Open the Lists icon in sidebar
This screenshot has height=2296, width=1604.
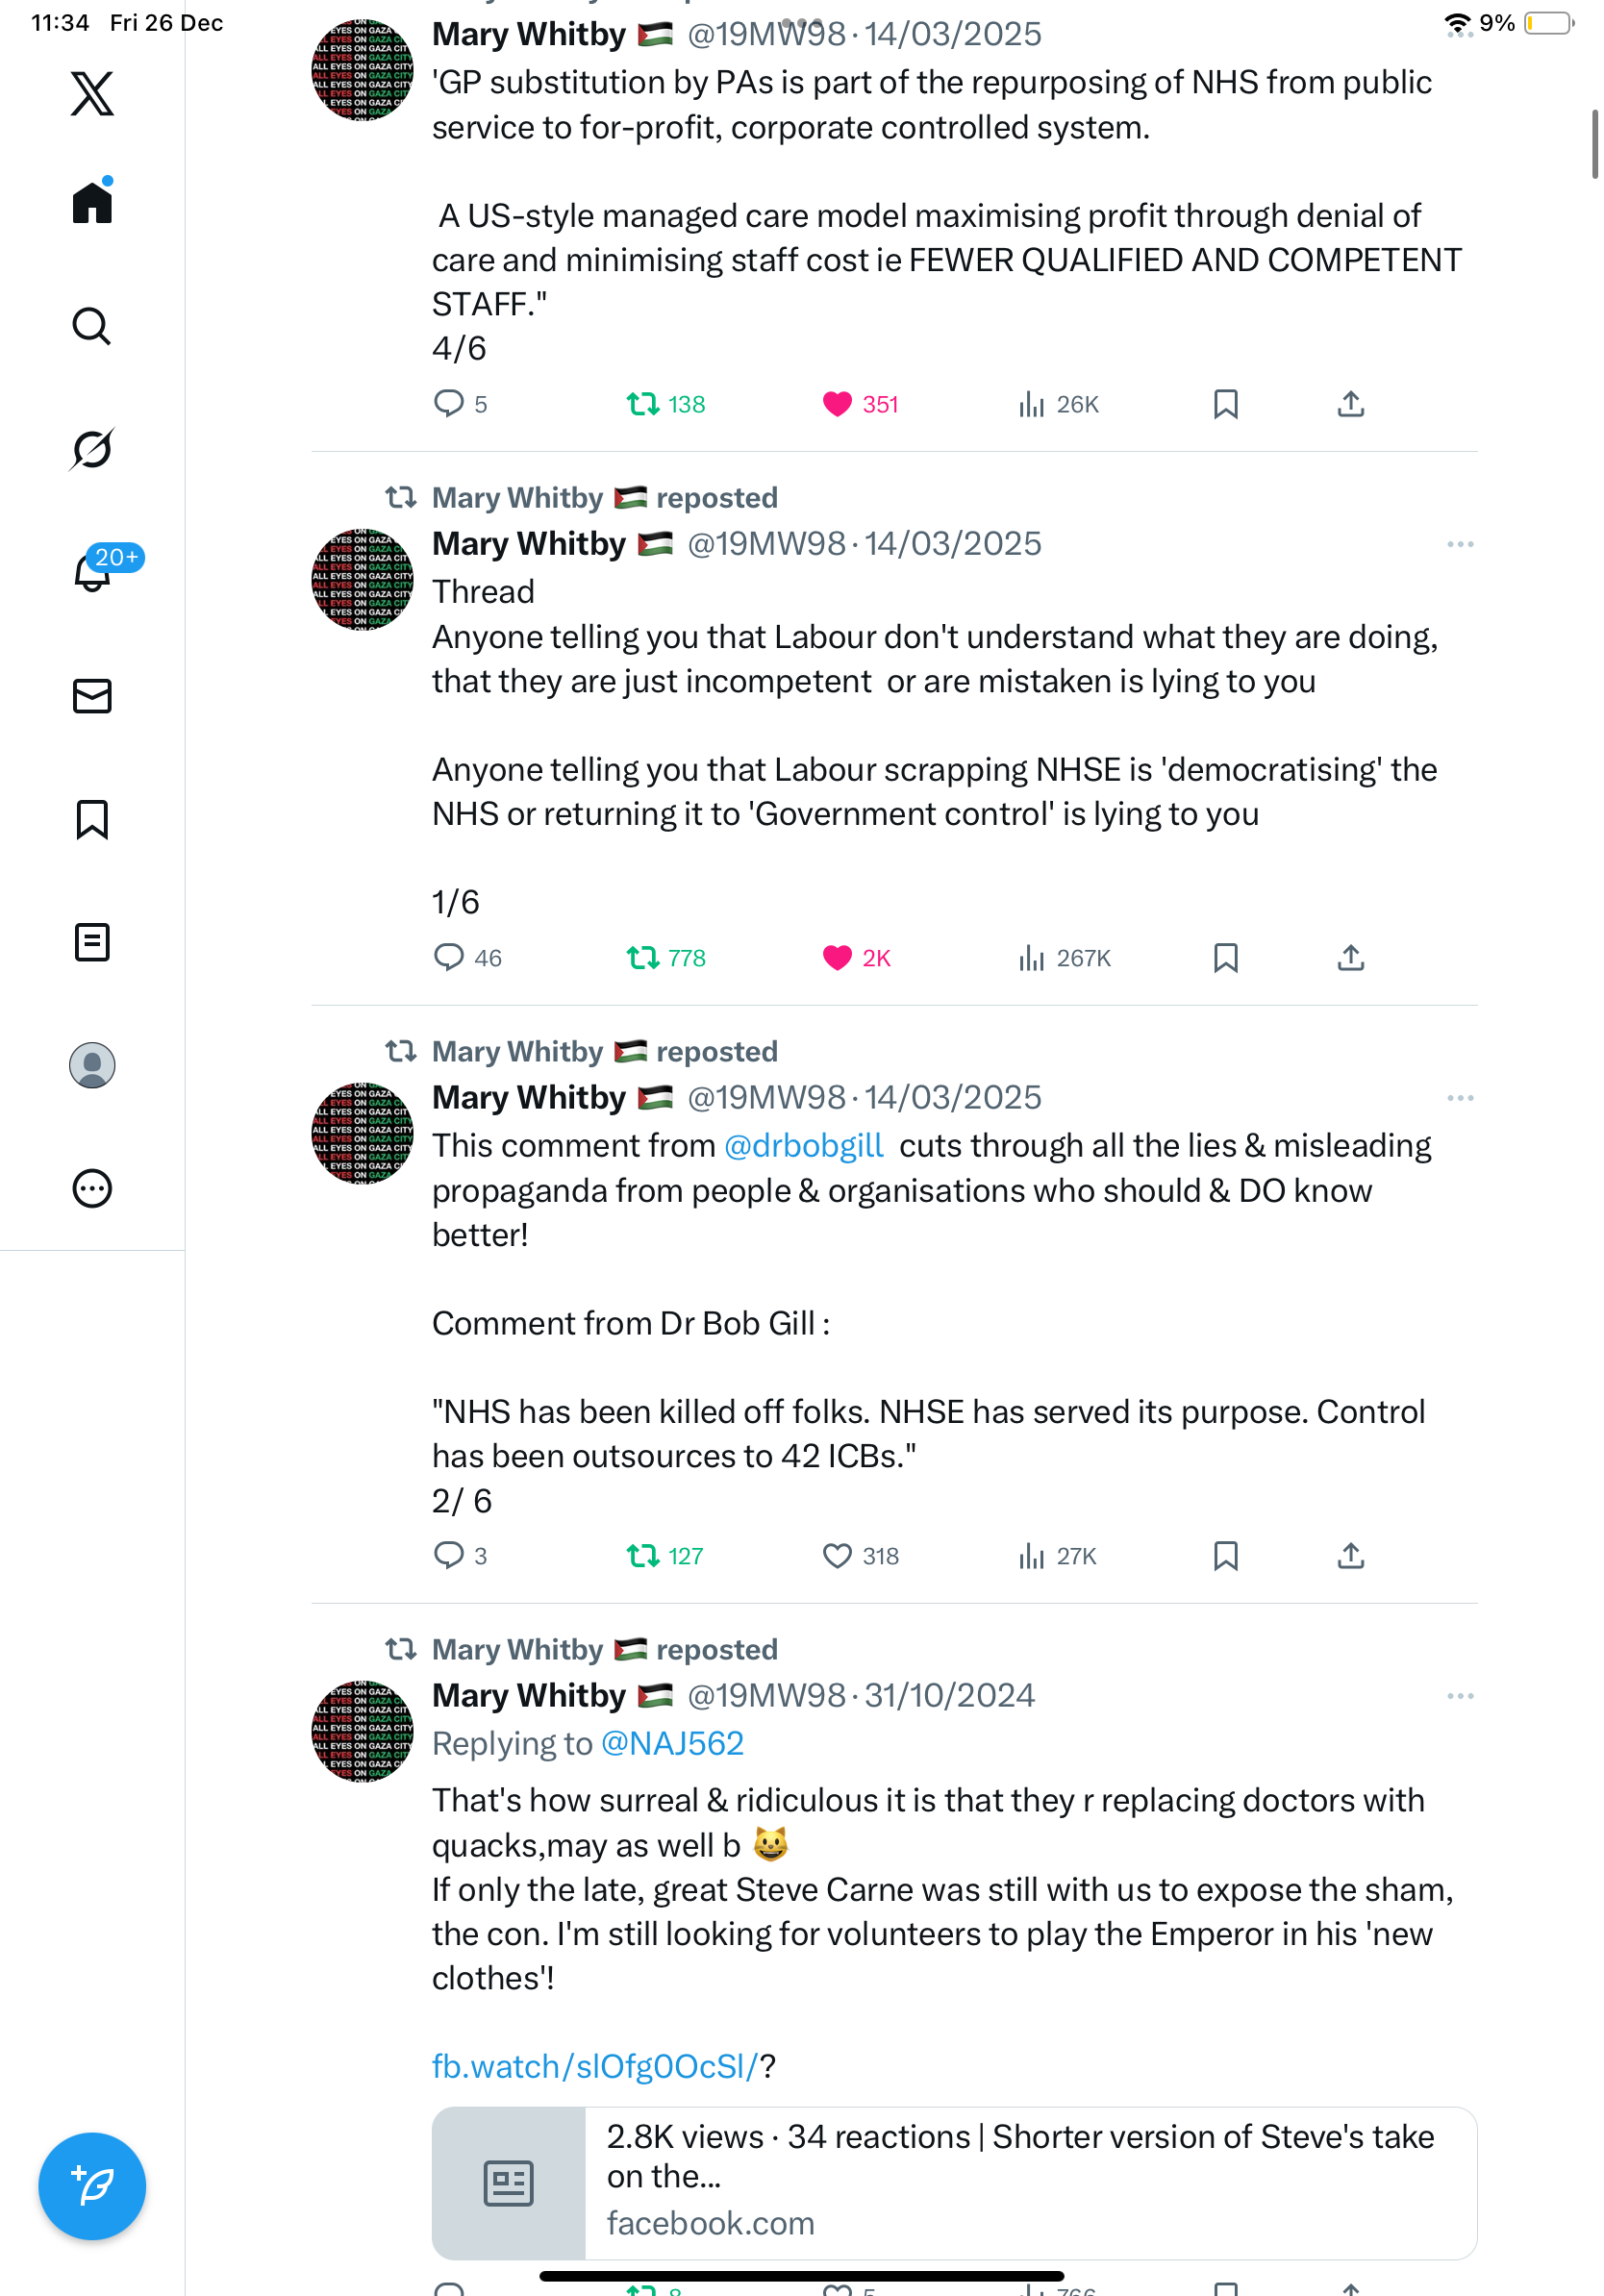(x=92, y=942)
